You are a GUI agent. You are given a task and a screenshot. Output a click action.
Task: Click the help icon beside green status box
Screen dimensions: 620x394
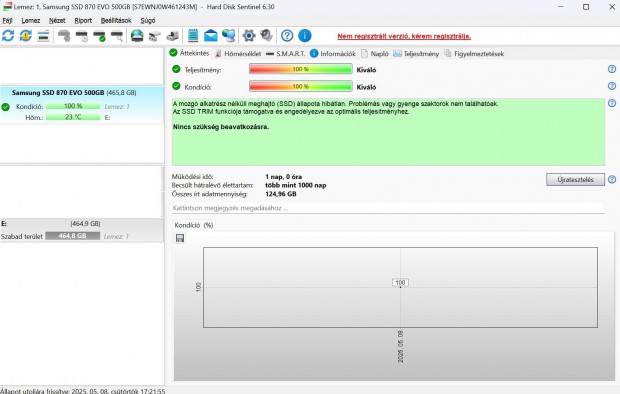612,103
